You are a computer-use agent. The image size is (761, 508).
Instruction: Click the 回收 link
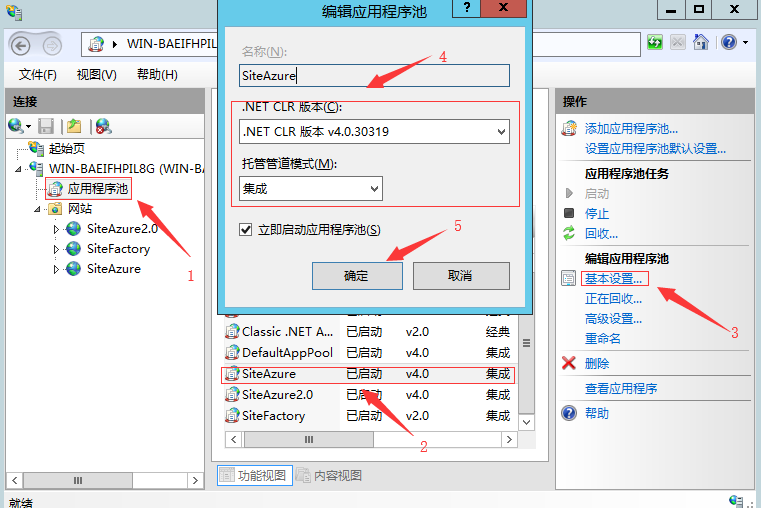[x=601, y=233]
